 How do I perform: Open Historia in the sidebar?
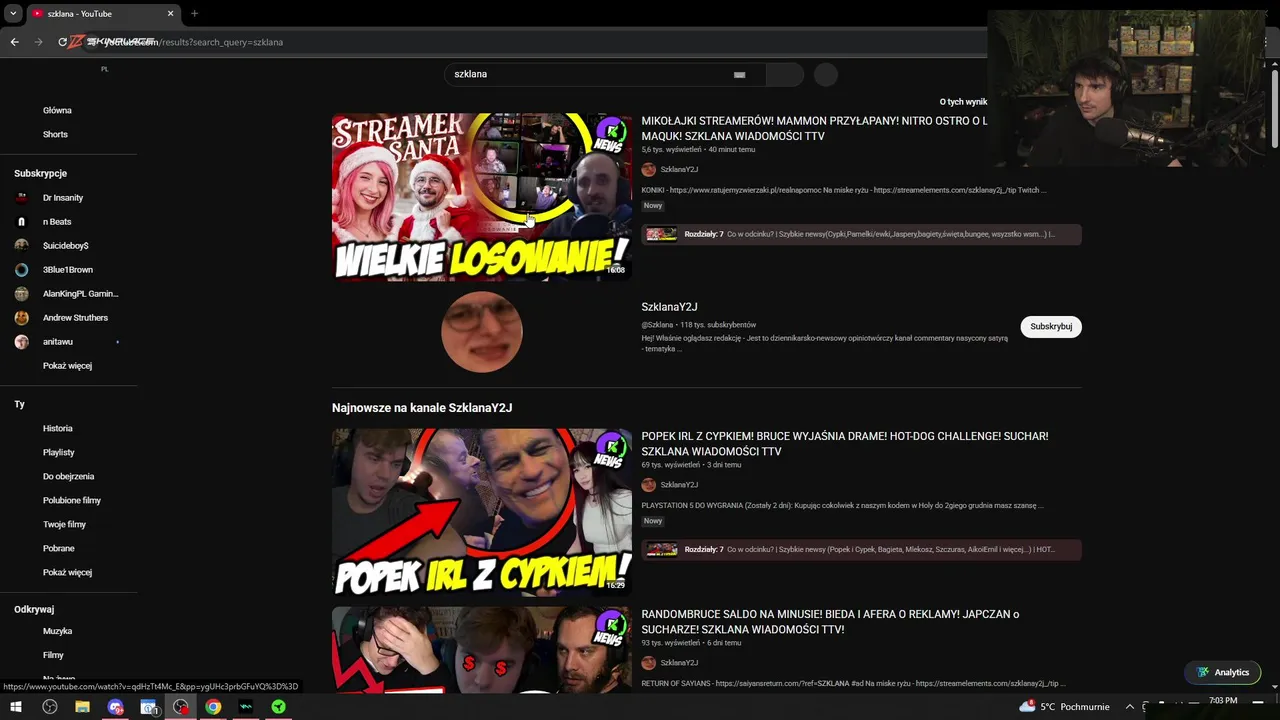57,428
